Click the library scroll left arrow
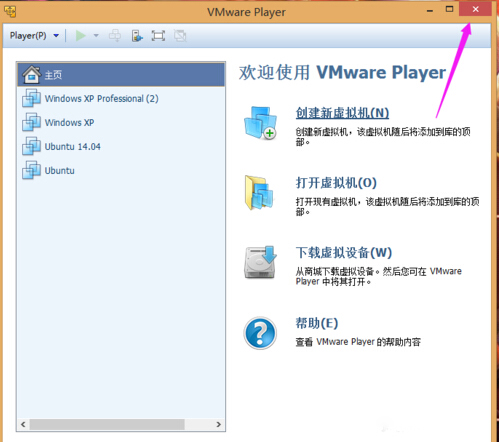 pyautogui.click(x=23, y=424)
